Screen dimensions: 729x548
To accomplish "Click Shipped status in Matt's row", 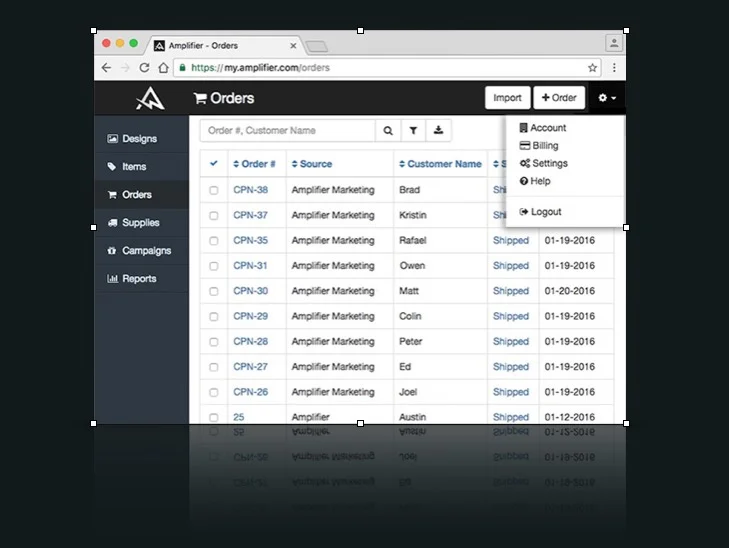I will point(511,291).
